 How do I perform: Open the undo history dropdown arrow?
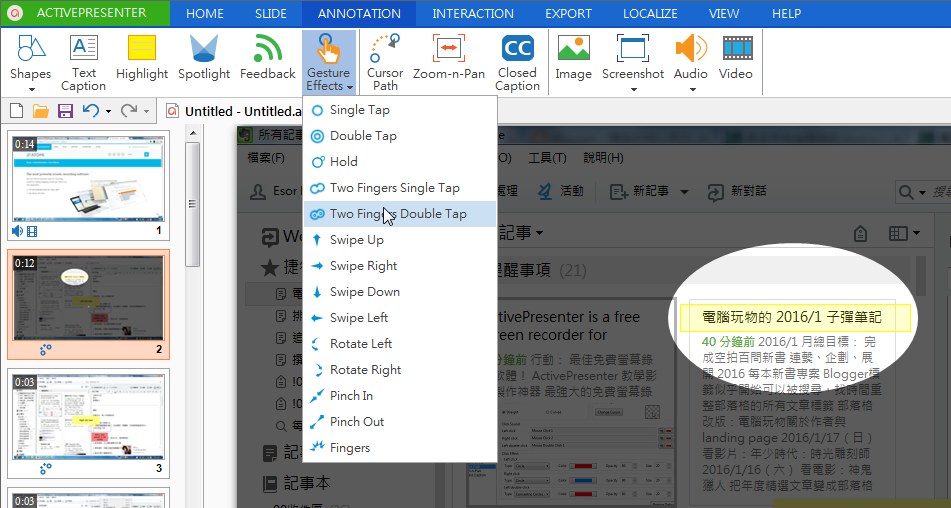click(109, 112)
